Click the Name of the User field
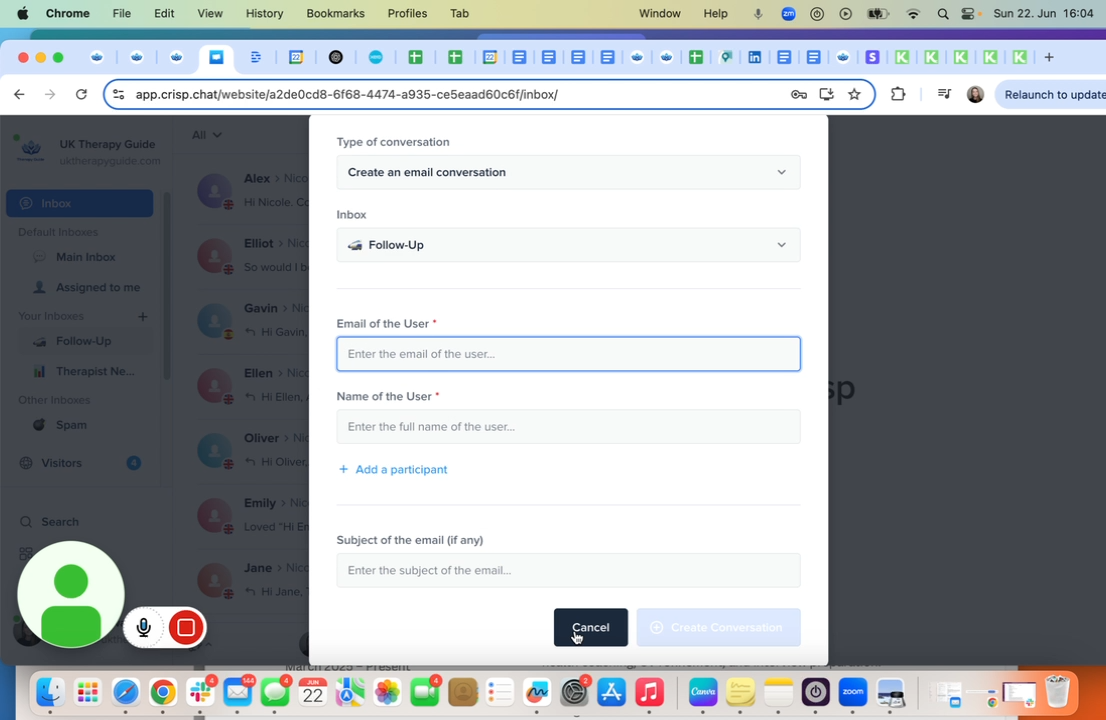Viewport: 1106px width, 720px height. tap(568, 427)
